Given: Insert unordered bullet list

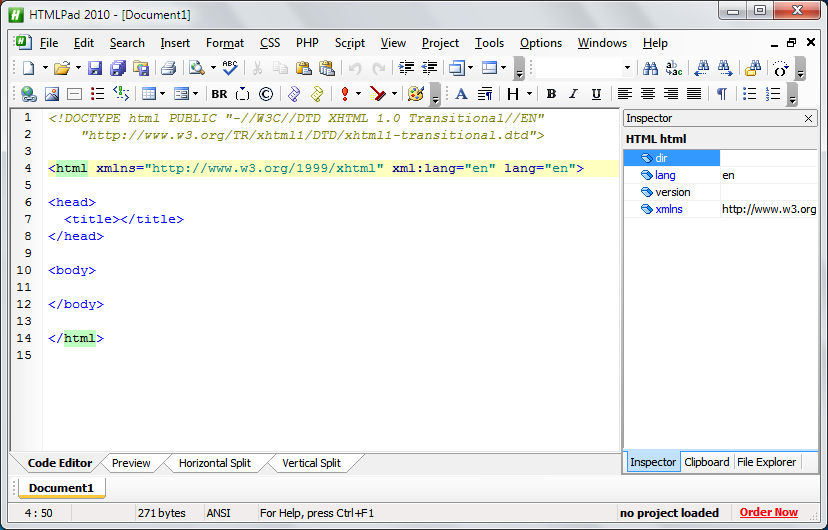Looking at the screenshot, I should tap(749, 94).
